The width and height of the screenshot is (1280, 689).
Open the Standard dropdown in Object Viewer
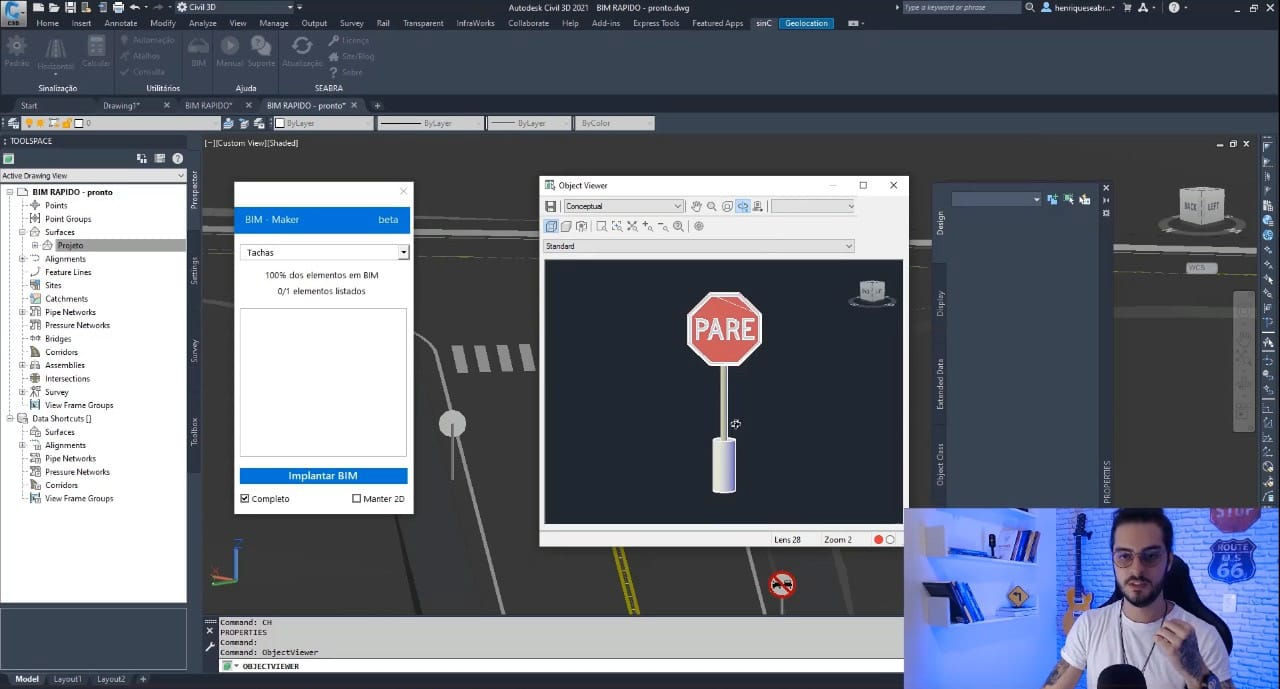pos(699,246)
